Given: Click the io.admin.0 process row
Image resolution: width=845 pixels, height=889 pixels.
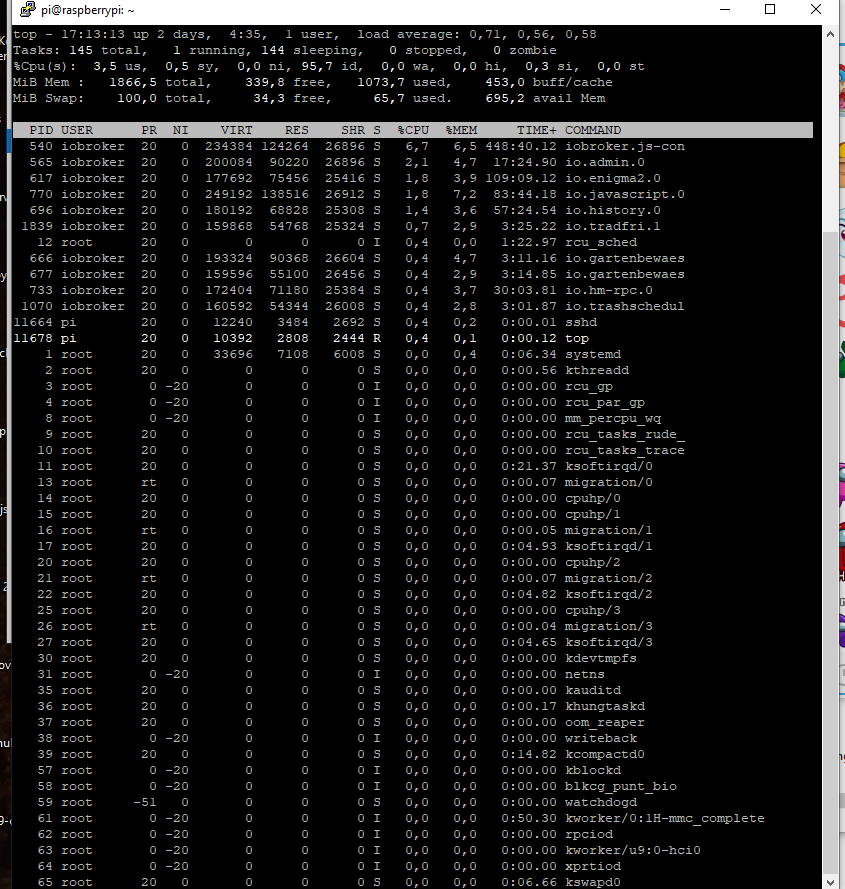Looking at the screenshot, I should (413, 162).
